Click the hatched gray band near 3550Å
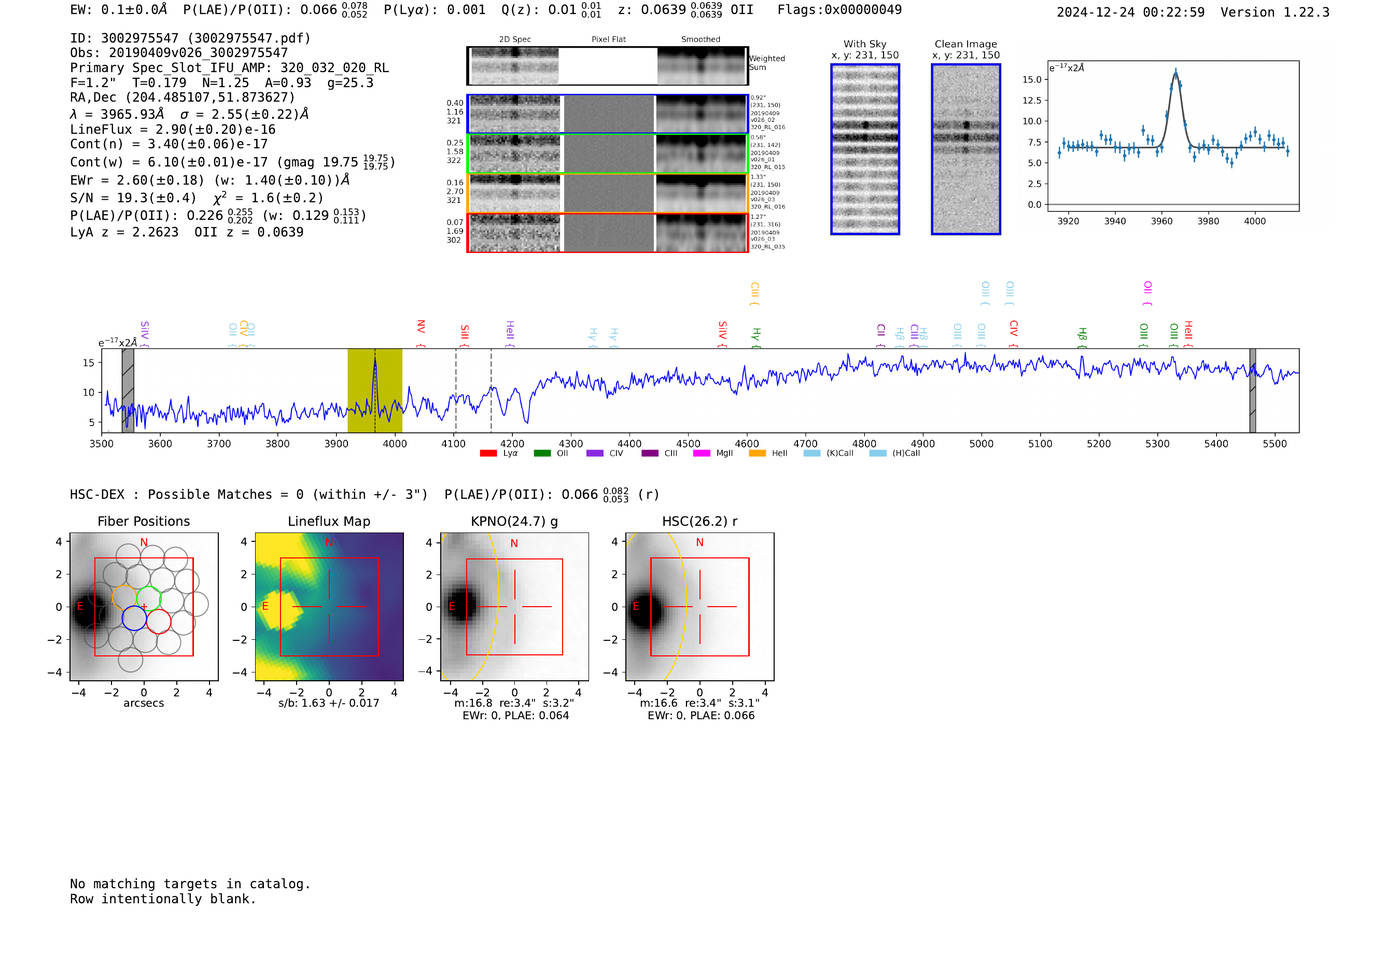Screen dimensions: 1400x953 (128, 390)
